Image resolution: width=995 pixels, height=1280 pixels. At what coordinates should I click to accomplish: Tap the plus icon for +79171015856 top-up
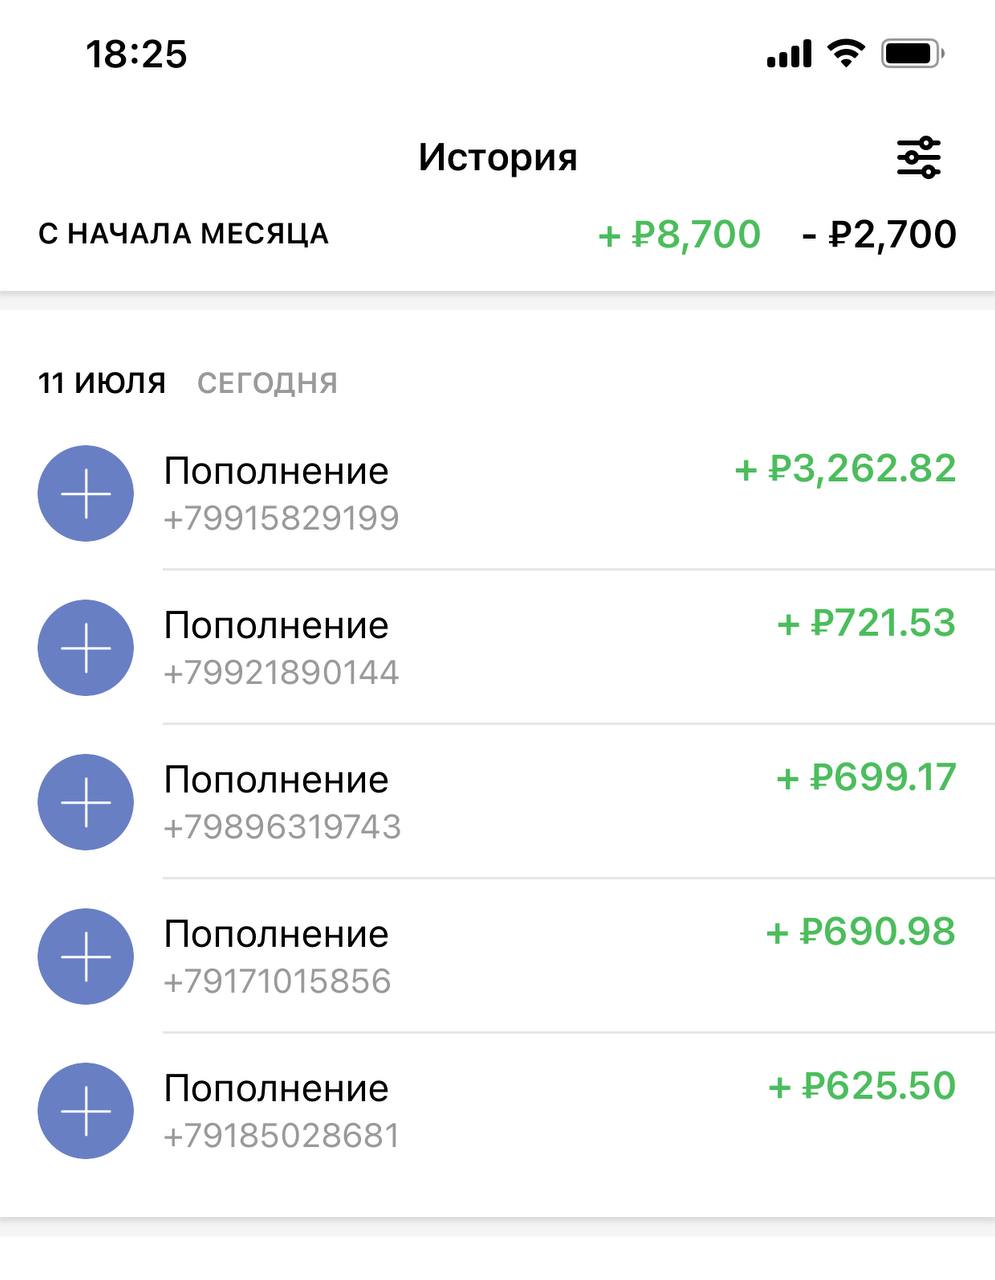pos(86,956)
